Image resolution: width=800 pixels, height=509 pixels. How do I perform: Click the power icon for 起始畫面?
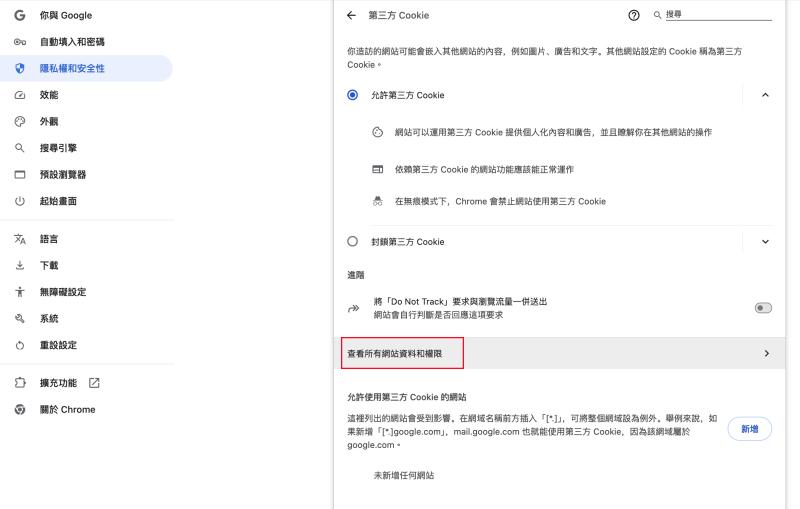coord(20,201)
